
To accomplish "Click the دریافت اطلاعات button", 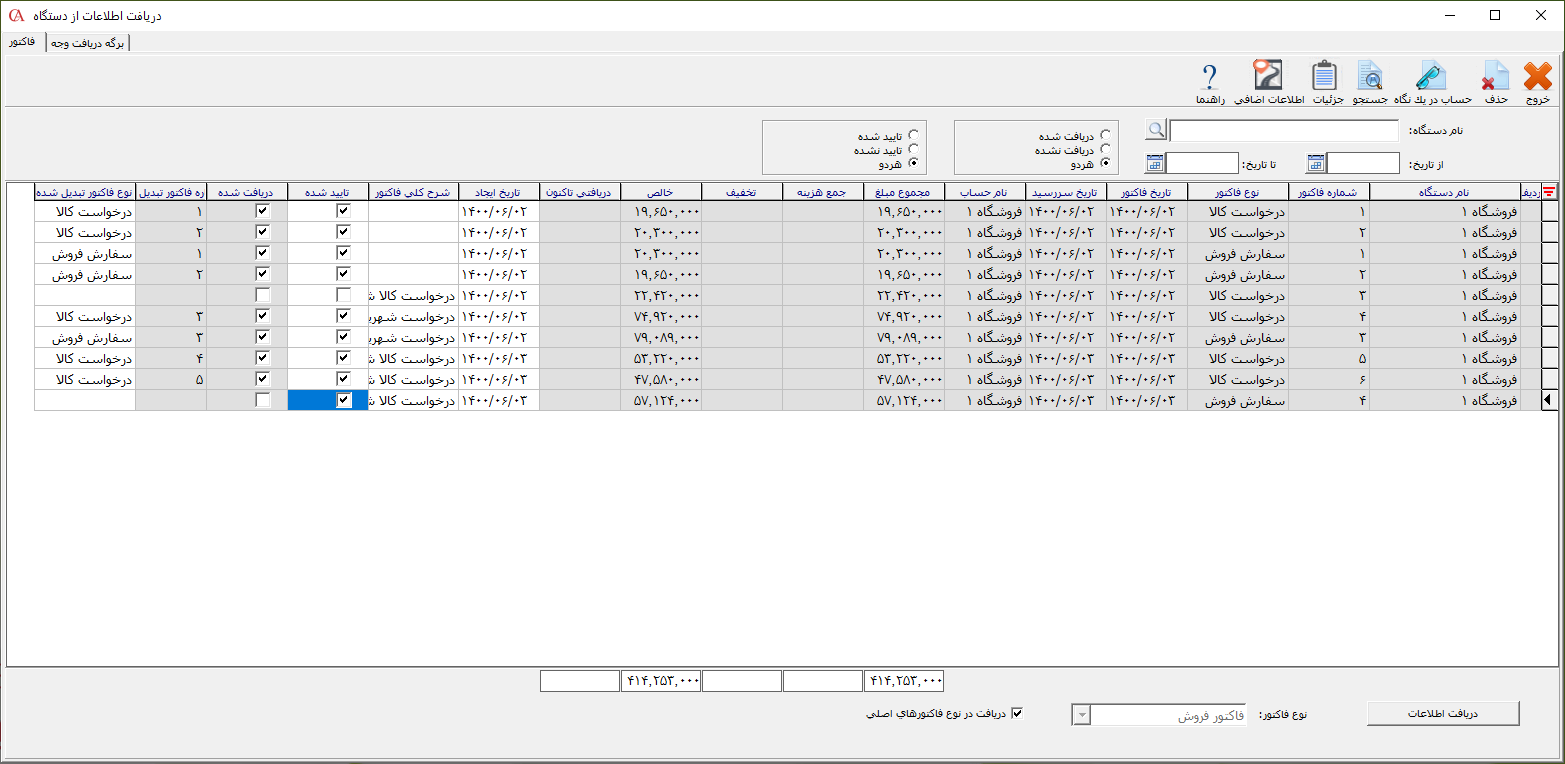I will click(x=1442, y=713).
